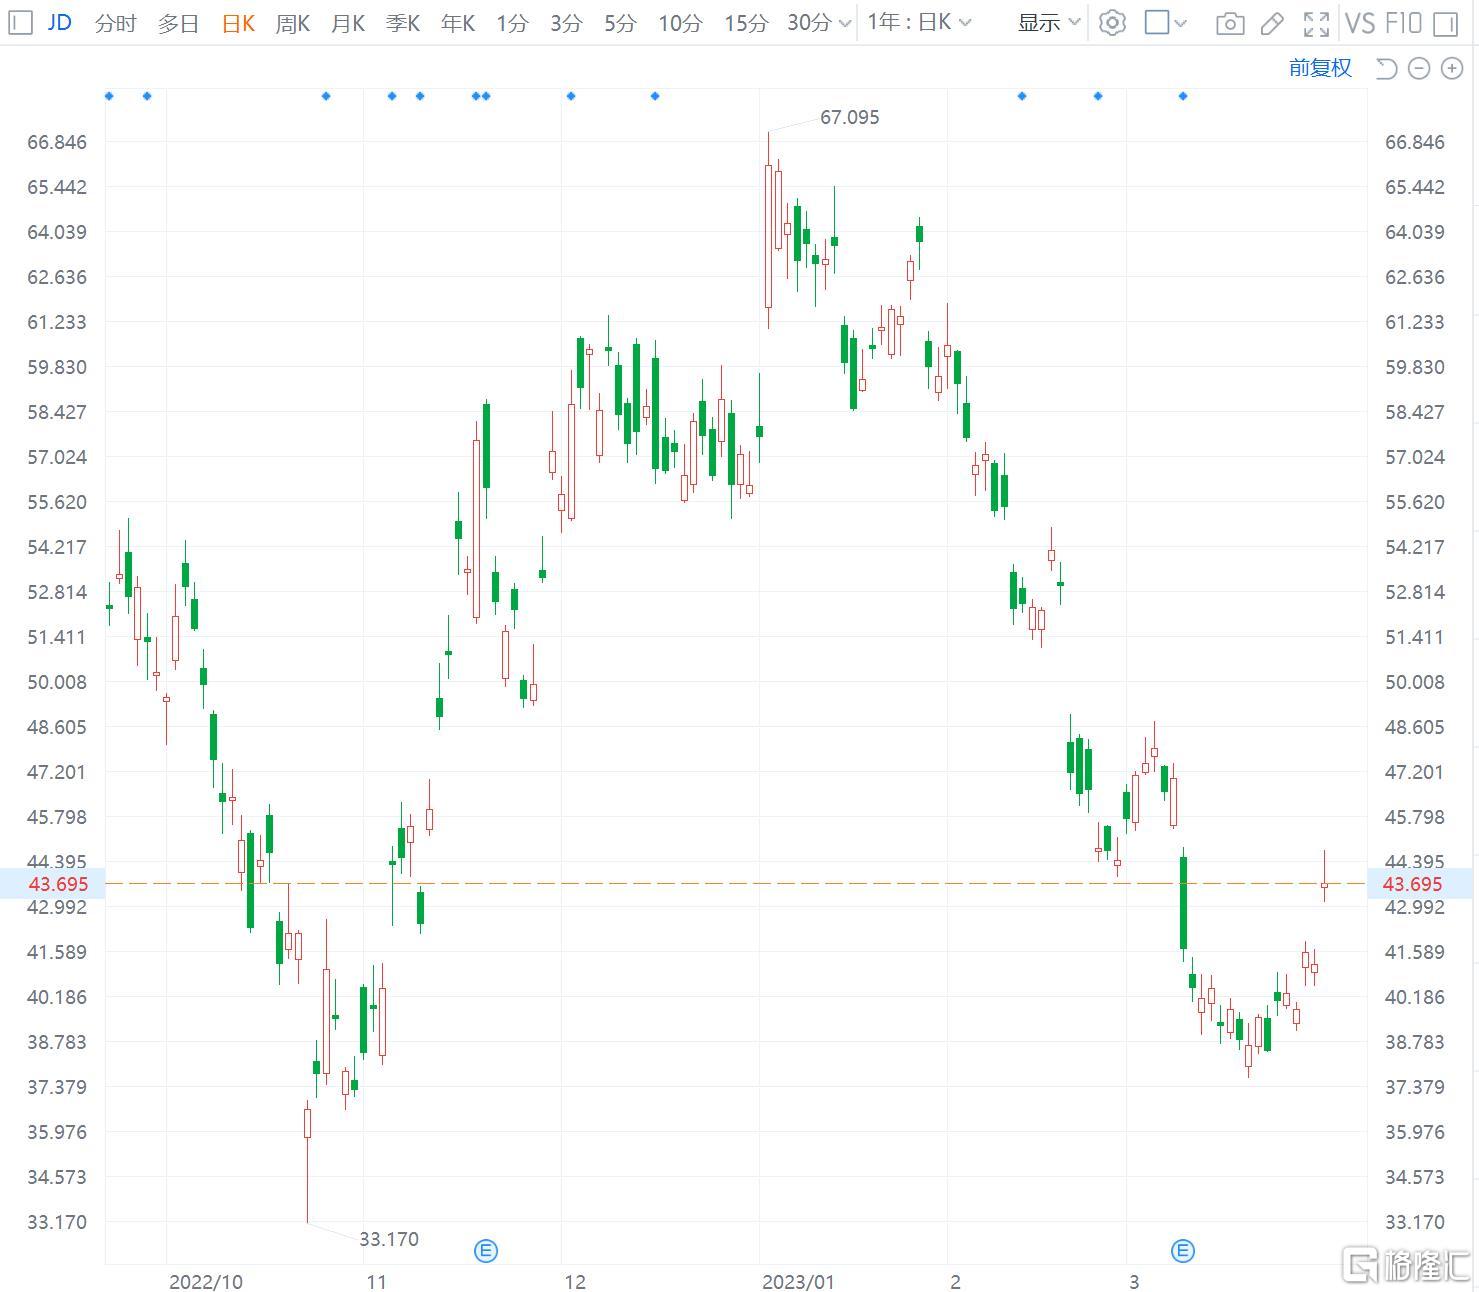Select the candle at the 67.095 peak

[x=768, y=236]
